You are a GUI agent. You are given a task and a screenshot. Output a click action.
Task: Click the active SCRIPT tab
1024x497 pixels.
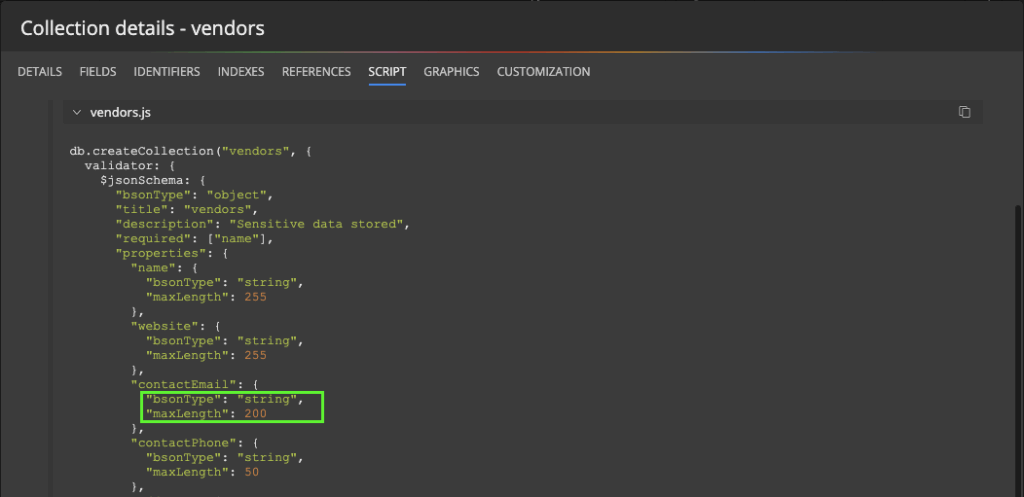point(387,72)
